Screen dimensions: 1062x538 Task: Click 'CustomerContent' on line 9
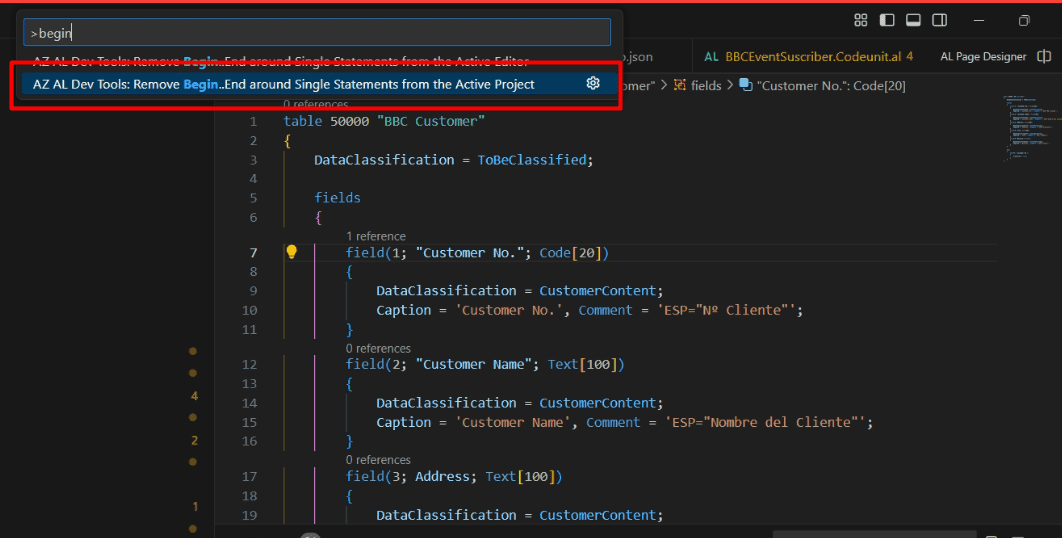pos(597,291)
